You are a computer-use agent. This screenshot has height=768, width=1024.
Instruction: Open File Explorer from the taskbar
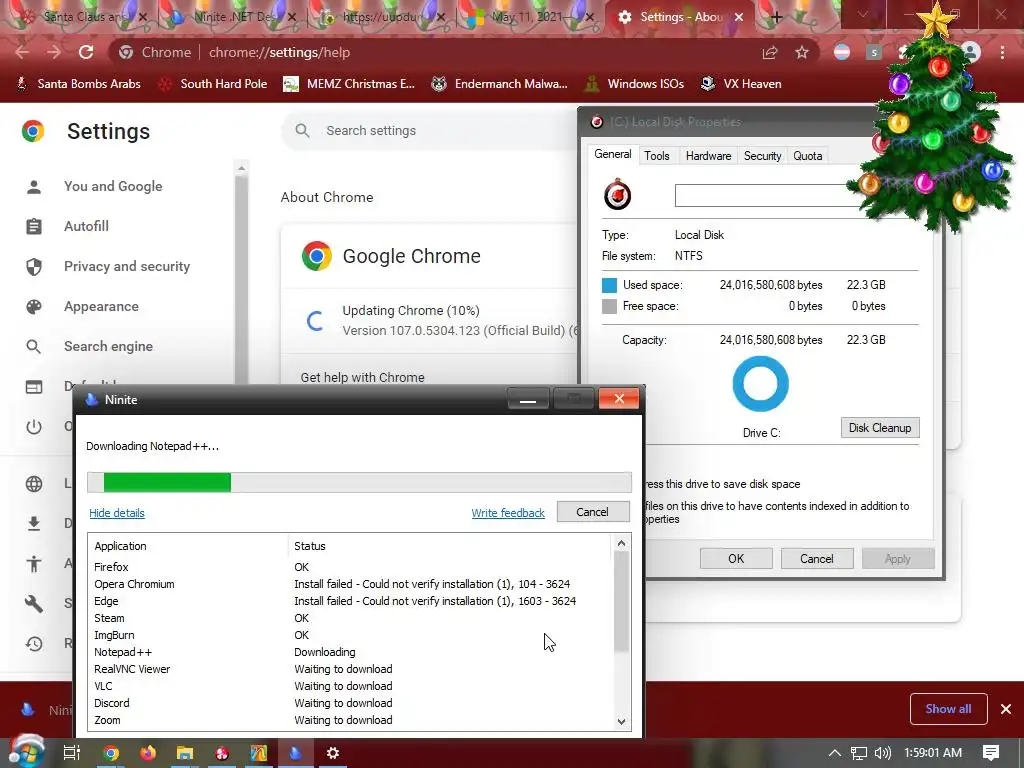[185, 753]
